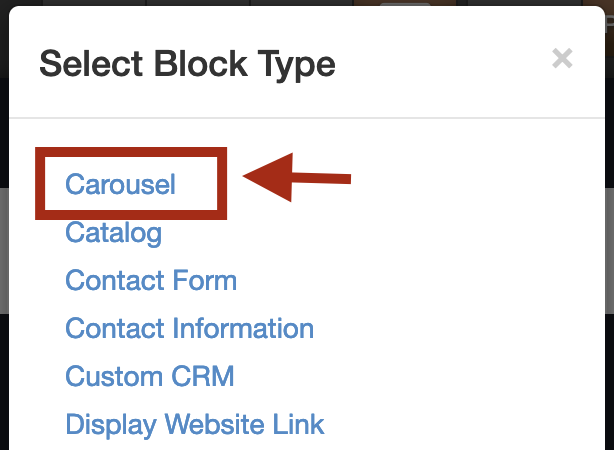Click the CRM text in Custom CRM

pos(203,376)
